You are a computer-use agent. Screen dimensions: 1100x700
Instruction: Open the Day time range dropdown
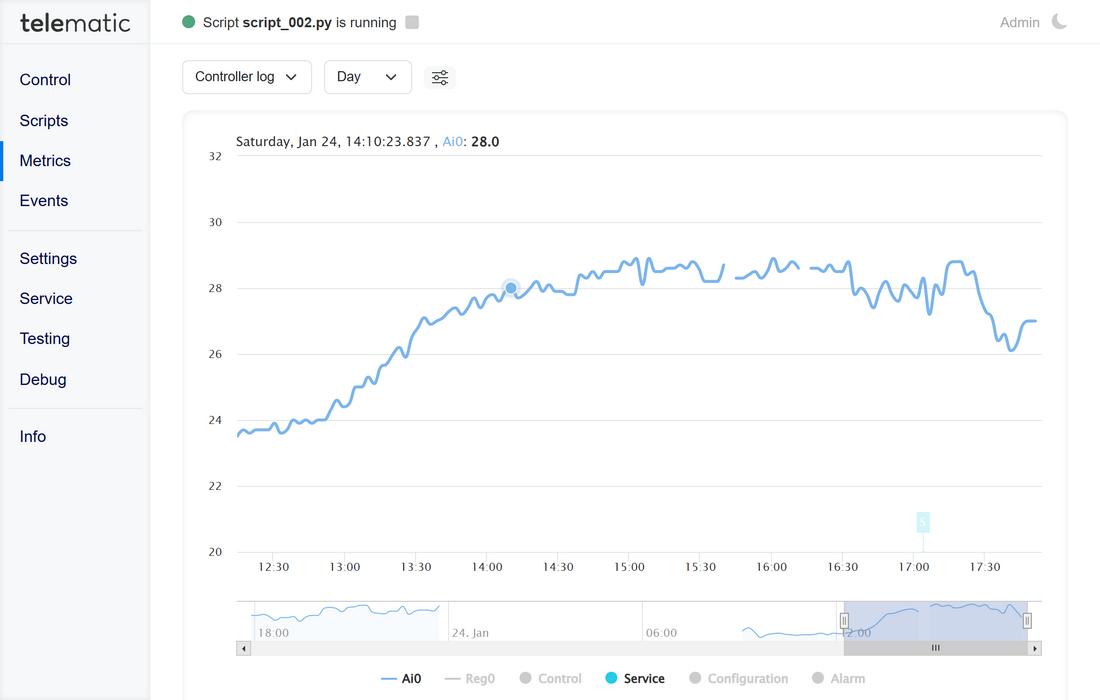coord(367,77)
